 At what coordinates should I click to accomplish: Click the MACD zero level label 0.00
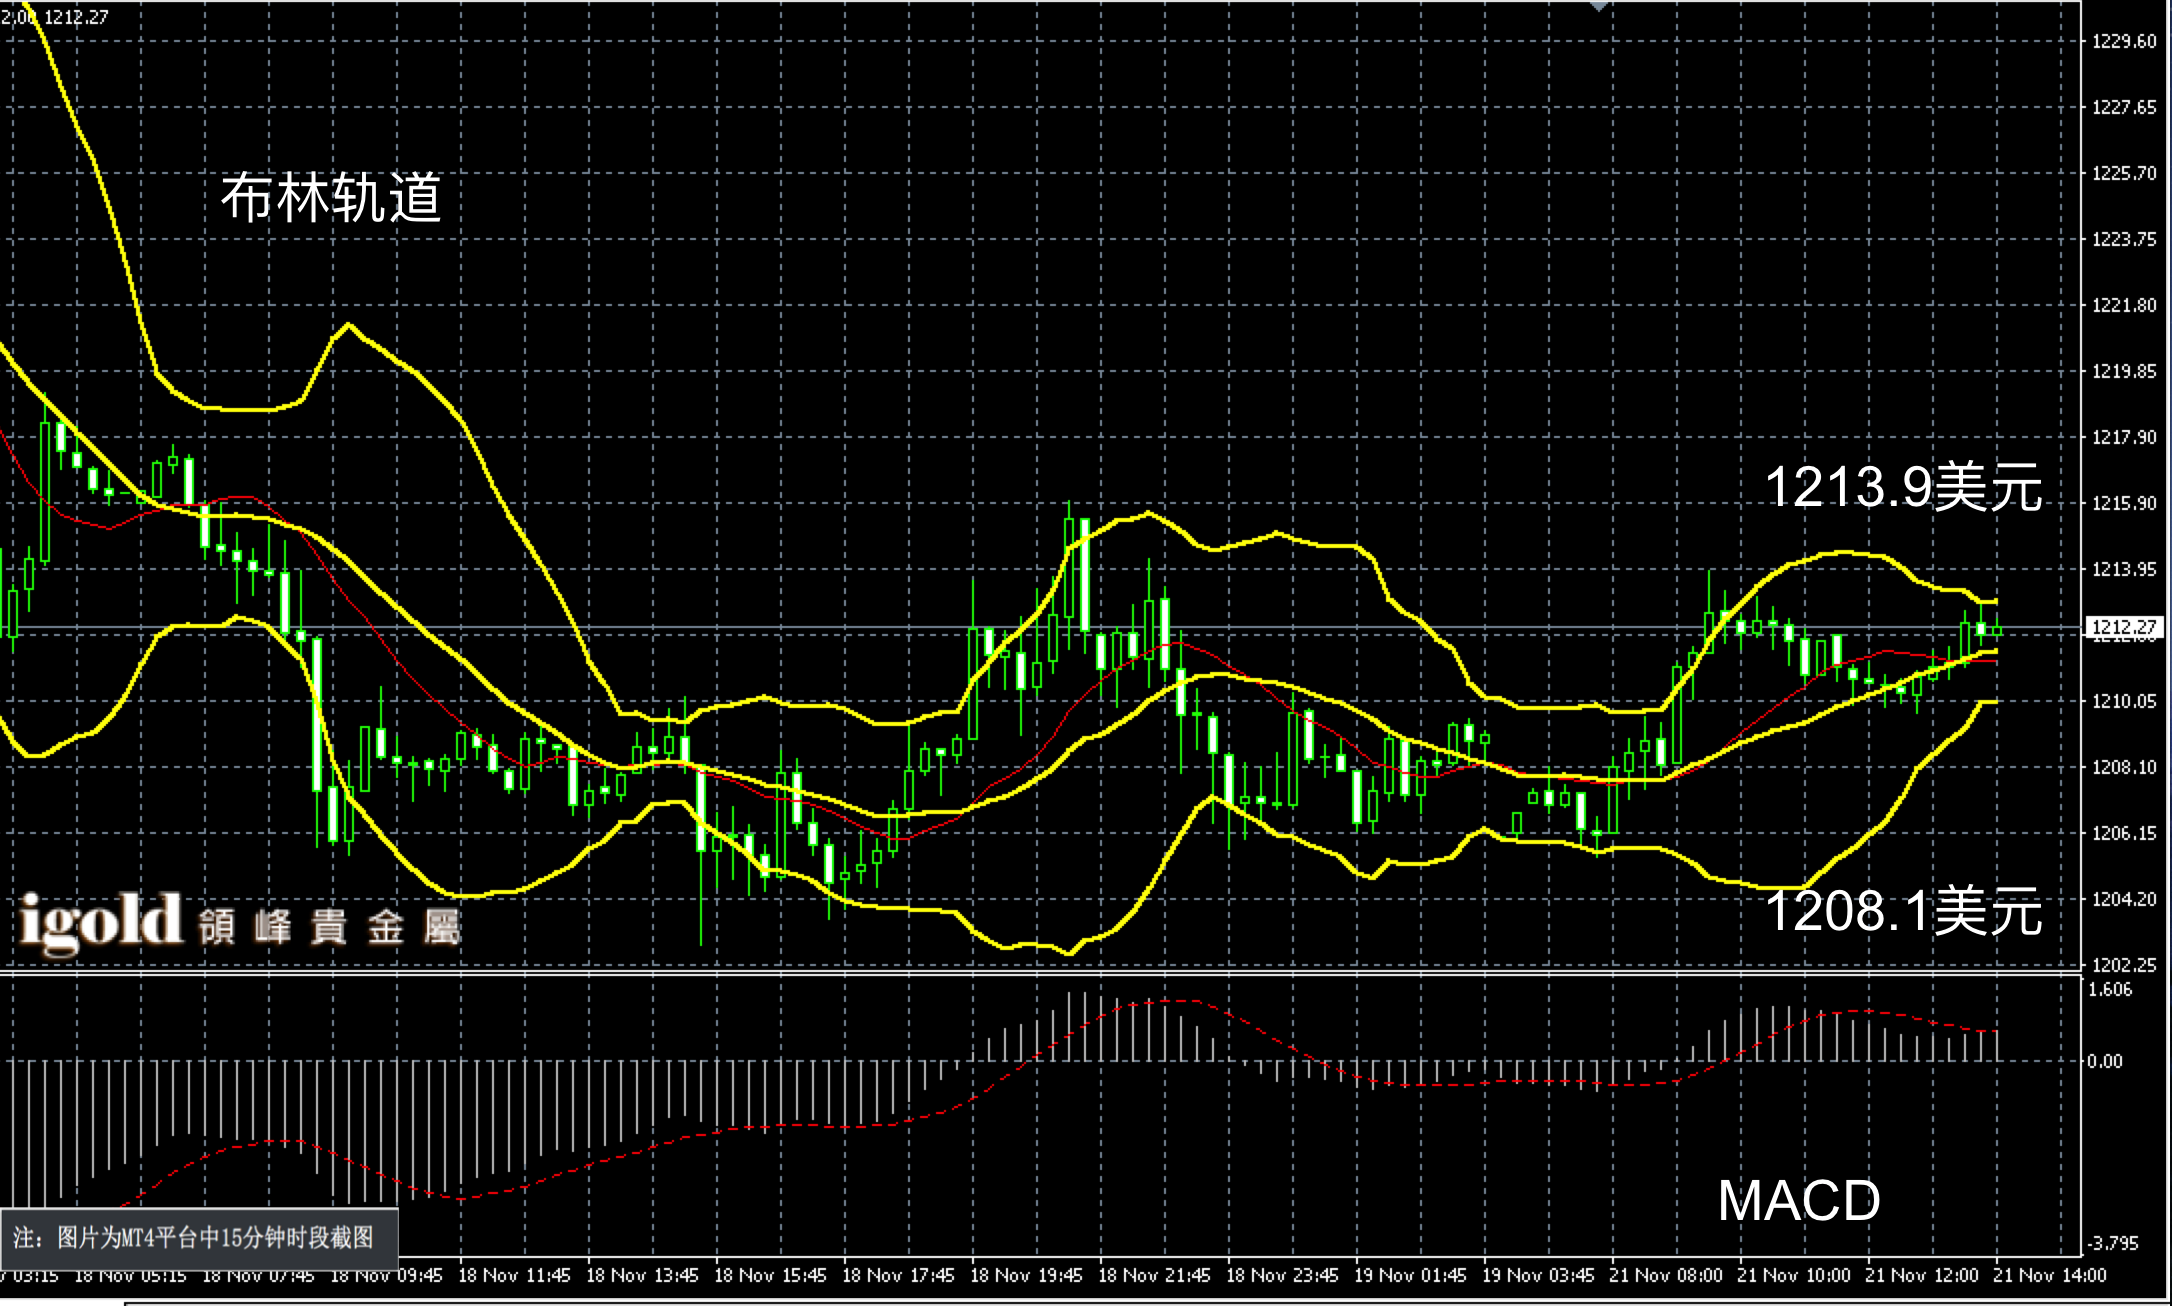pos(2104,1061)
